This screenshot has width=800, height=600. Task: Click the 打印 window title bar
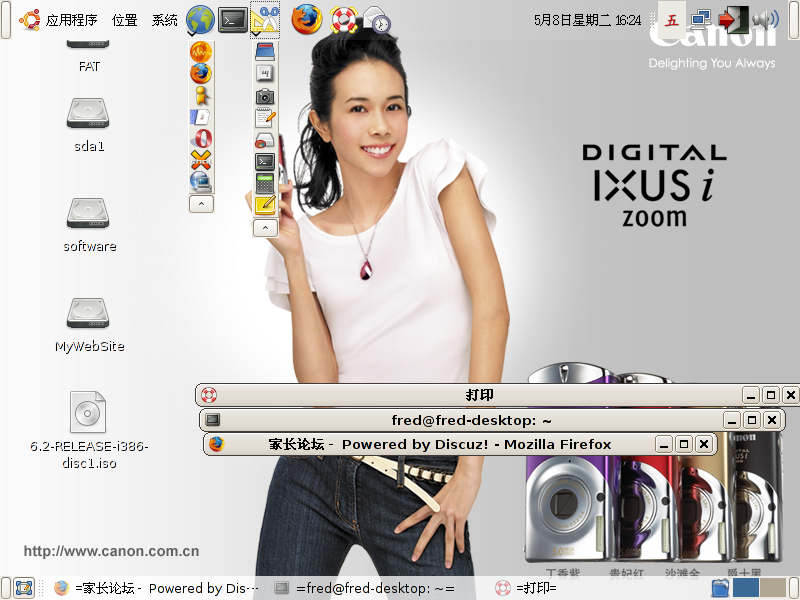coord(480,395)
